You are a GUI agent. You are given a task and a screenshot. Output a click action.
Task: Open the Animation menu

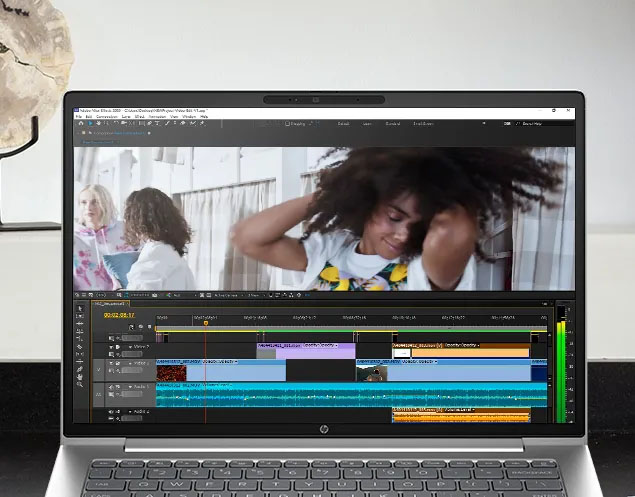[x=157, y=117]
